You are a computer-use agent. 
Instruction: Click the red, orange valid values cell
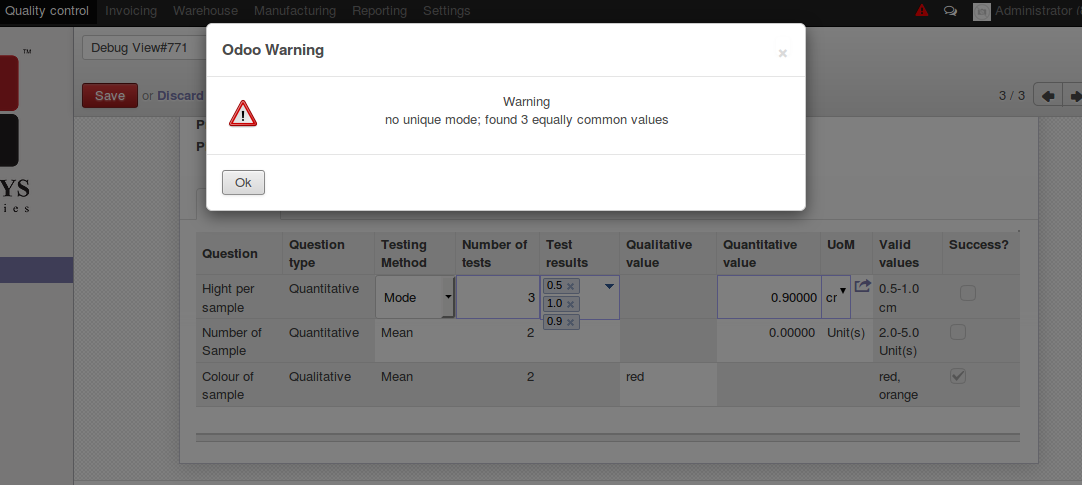[x=907, y=385]
